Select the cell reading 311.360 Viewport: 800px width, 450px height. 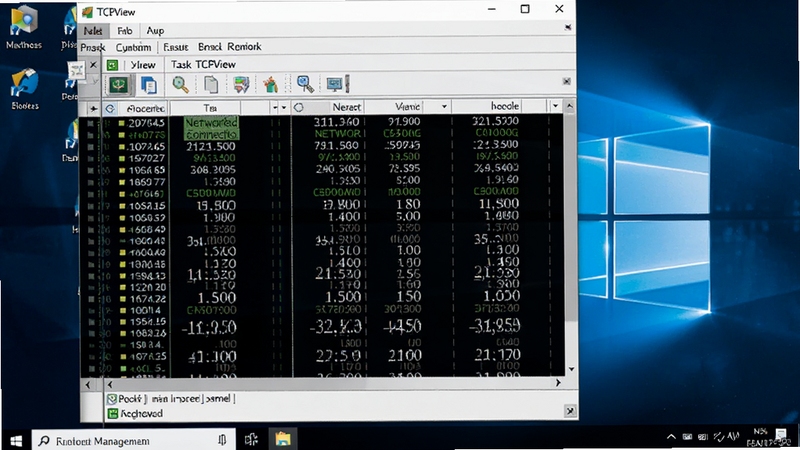tap(336, 122)
